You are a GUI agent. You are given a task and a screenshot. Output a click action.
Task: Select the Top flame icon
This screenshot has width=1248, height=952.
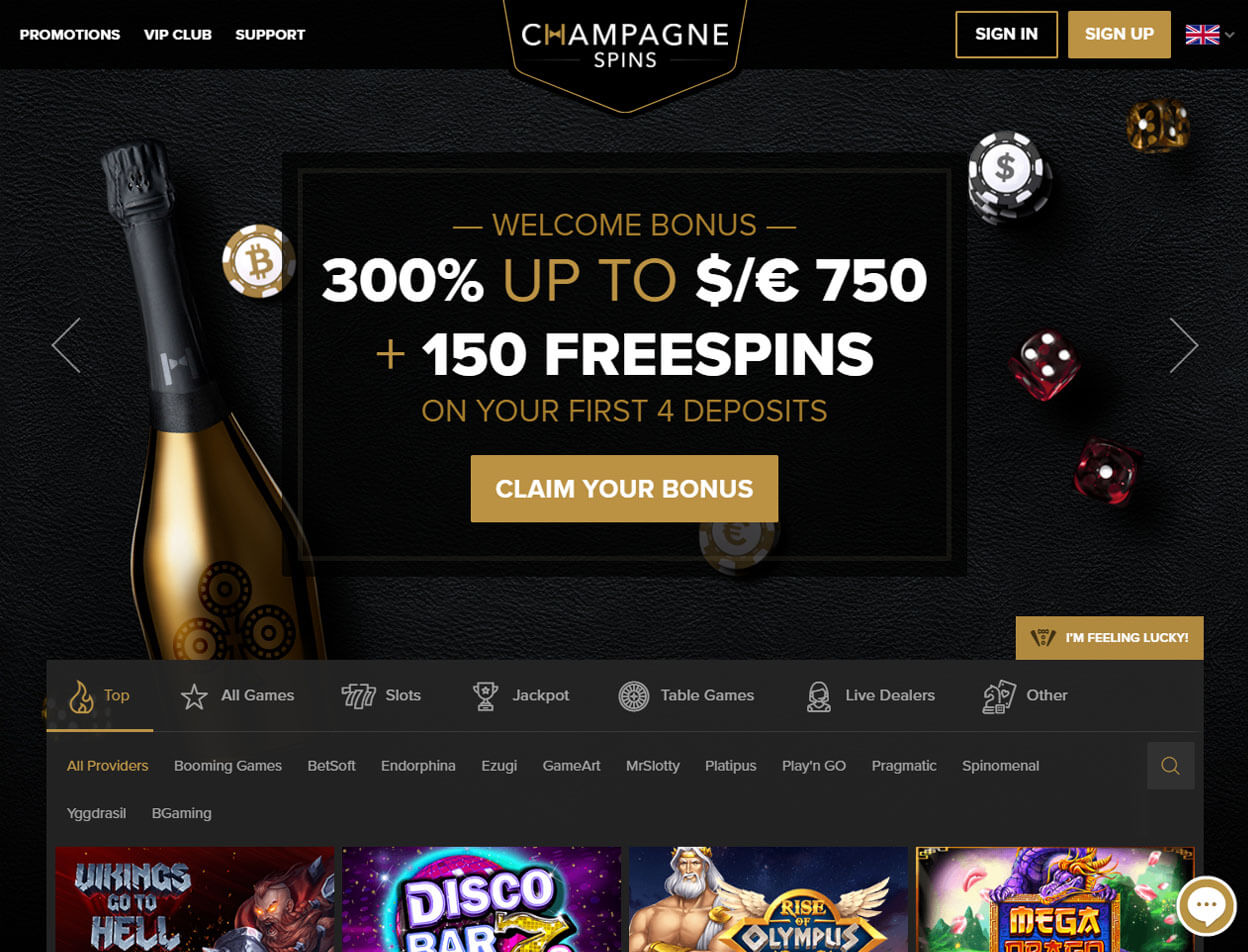click(81, 696)
